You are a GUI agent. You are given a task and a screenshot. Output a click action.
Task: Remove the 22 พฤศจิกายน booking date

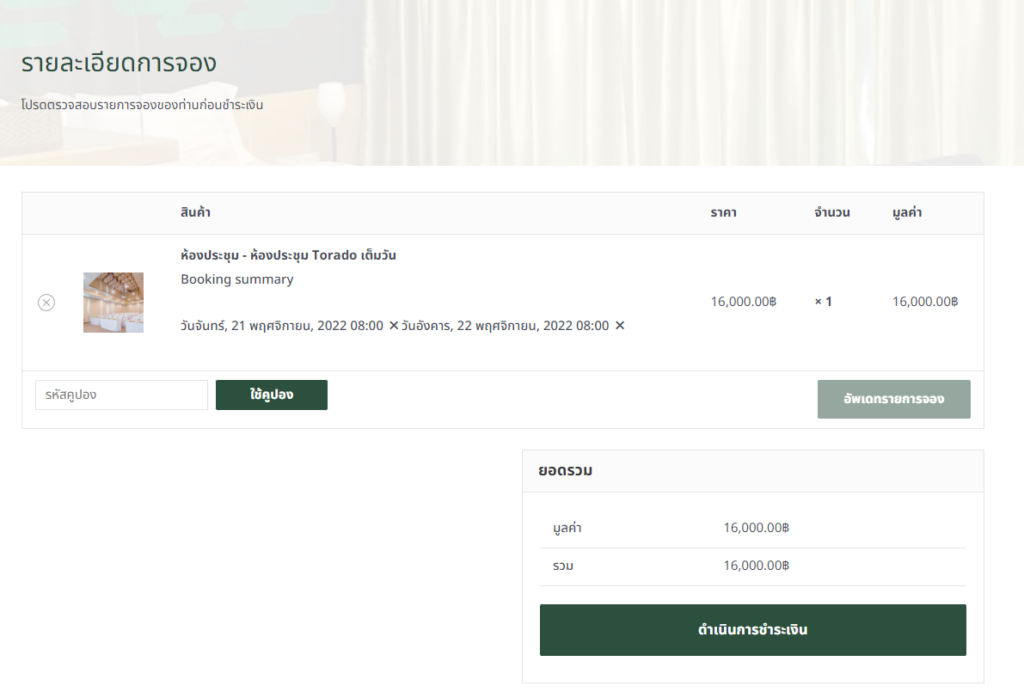(620, 326)
